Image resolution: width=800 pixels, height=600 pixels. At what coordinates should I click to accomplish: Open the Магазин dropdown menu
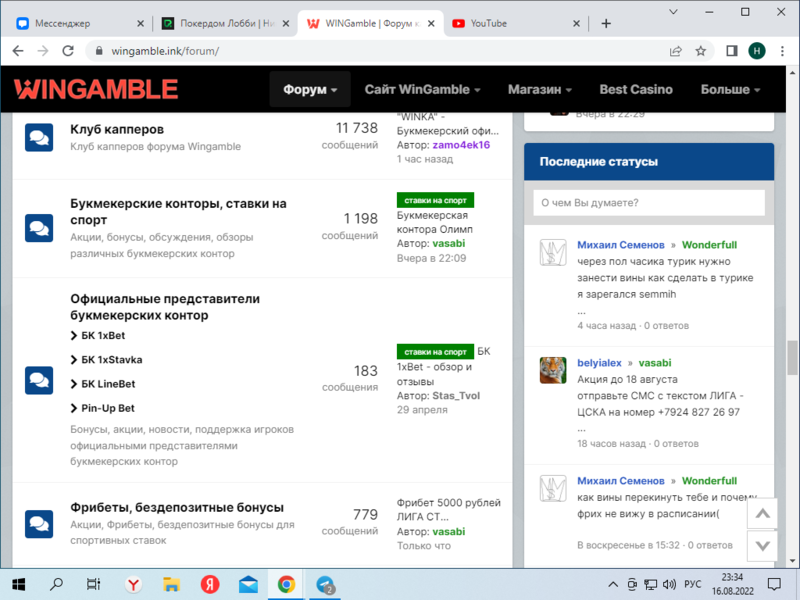[x=539, y=90]
